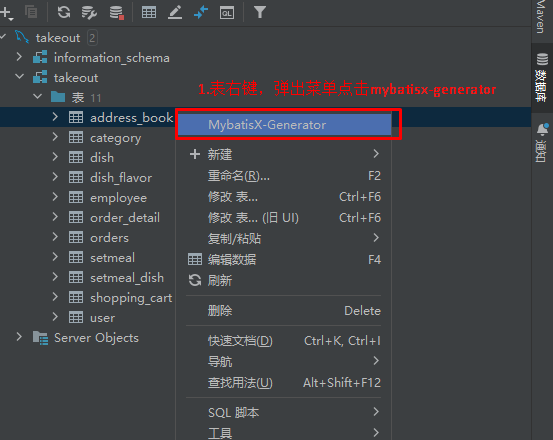Screen dimensions: 553x440
Task: Open data source properties (wrench icon)
Action: pos(89,12)
